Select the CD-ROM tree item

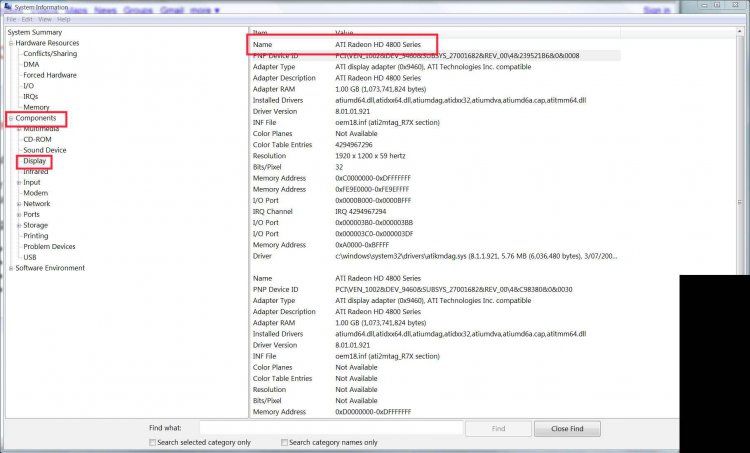tap(37, 139)
